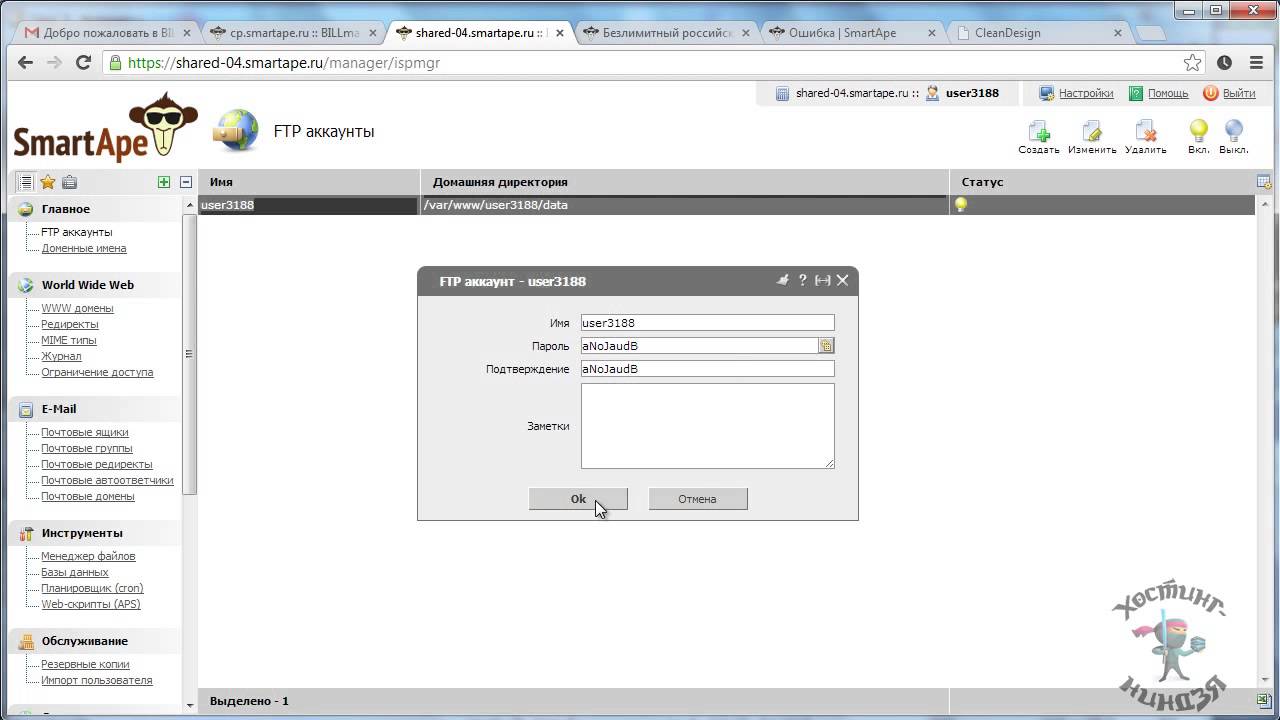Image resolution: width=1280 pixels, height=720 pixels.
Task: Reload the browser page
Action: pyautogui.click(x=84, y=62)
